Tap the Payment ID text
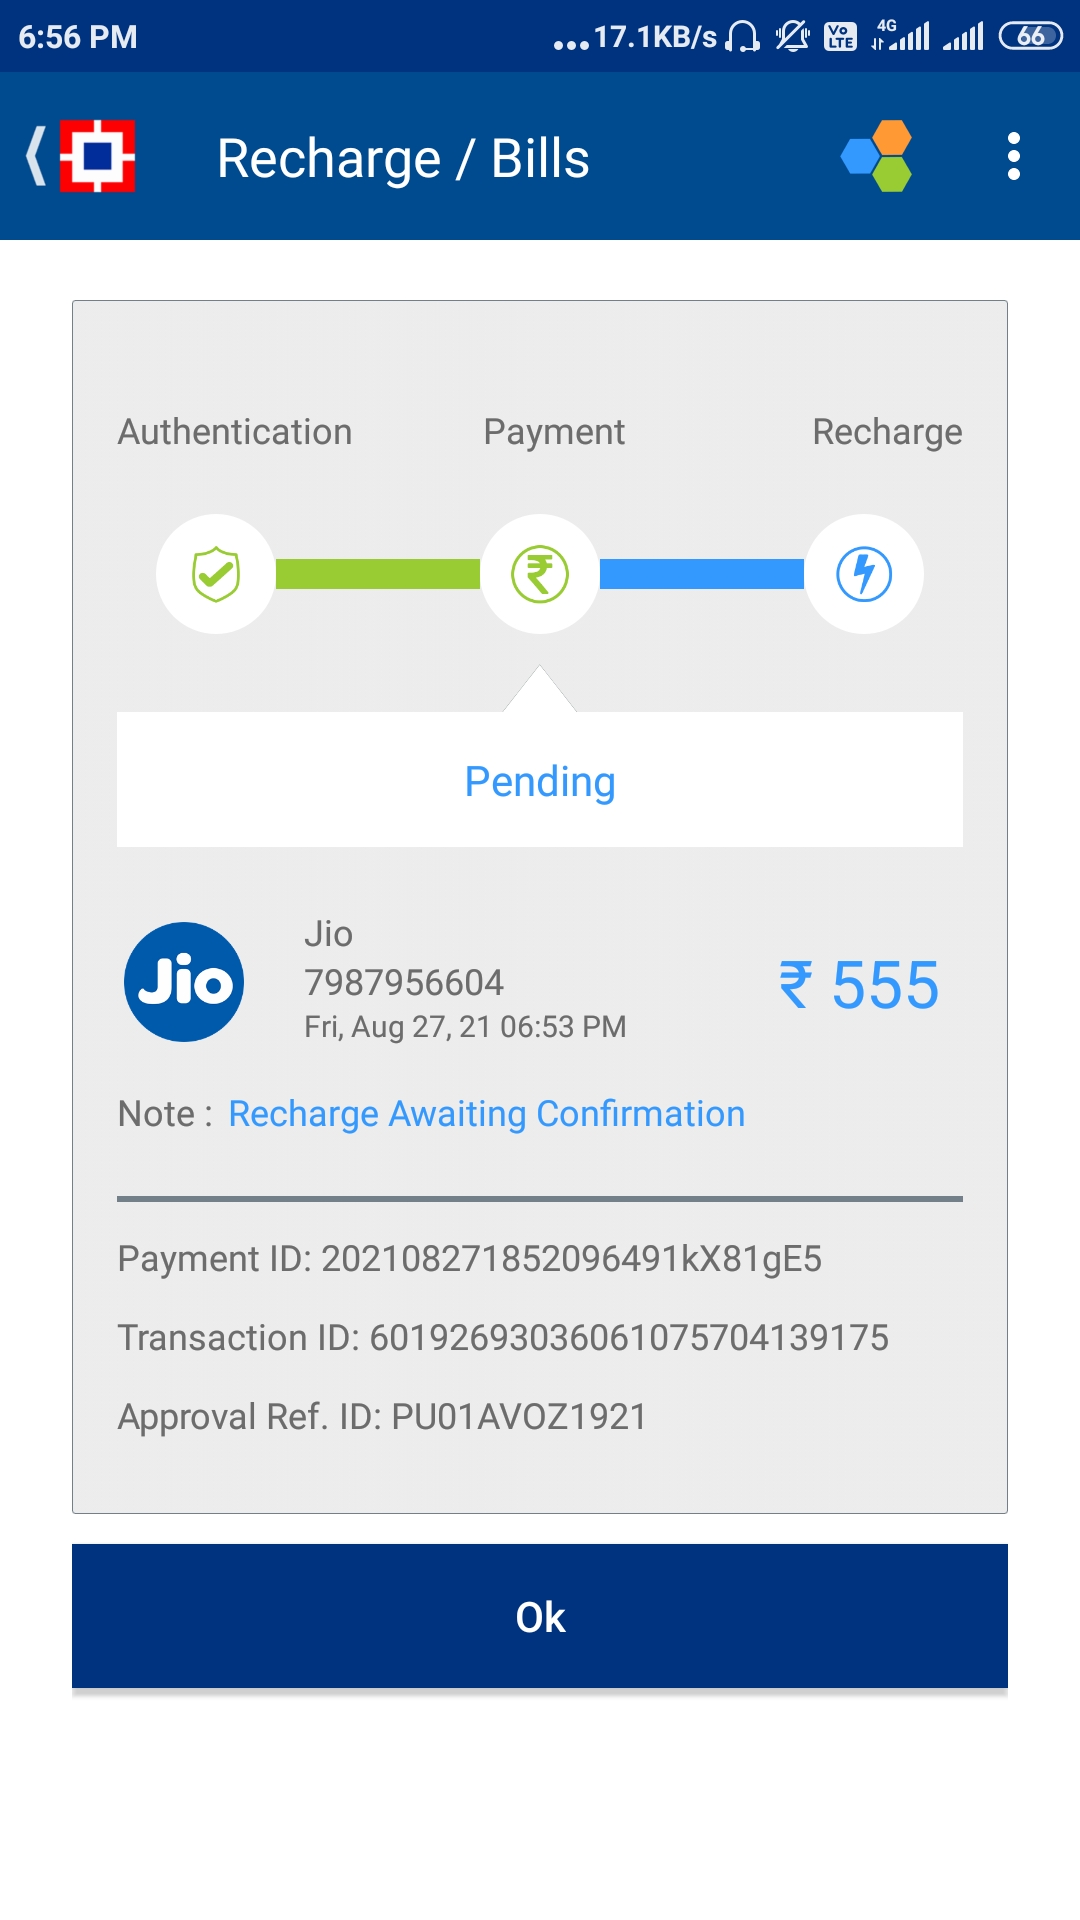This screenshot has width=1080, height=1920. coord(470,1259)
